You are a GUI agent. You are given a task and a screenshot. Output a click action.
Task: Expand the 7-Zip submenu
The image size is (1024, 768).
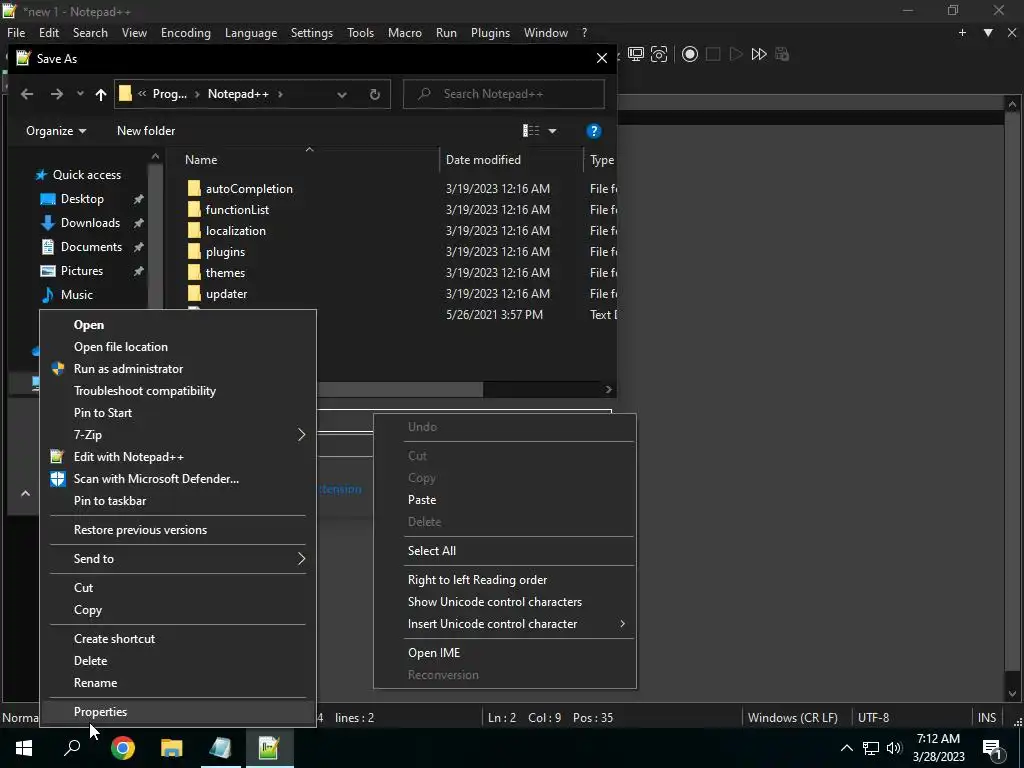click(x=301, y=435)
